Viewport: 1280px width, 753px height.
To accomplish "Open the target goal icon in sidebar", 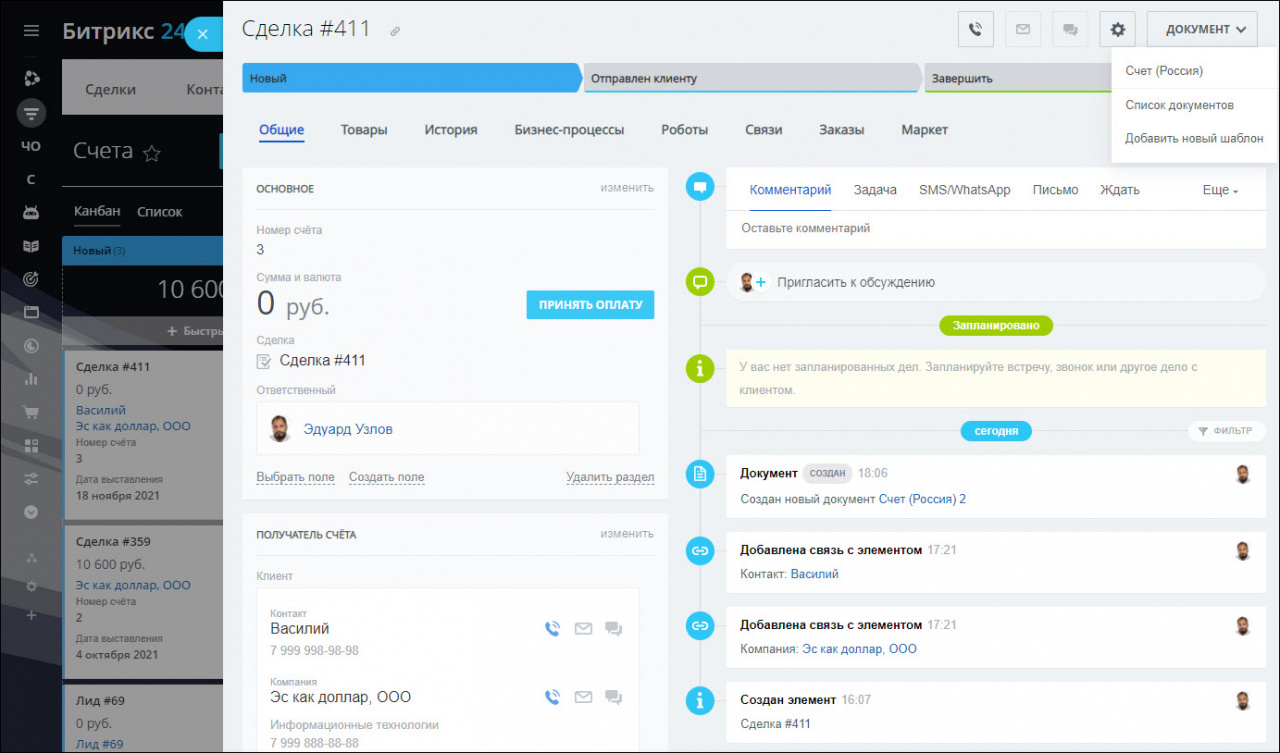I will [x=31, y=279].
